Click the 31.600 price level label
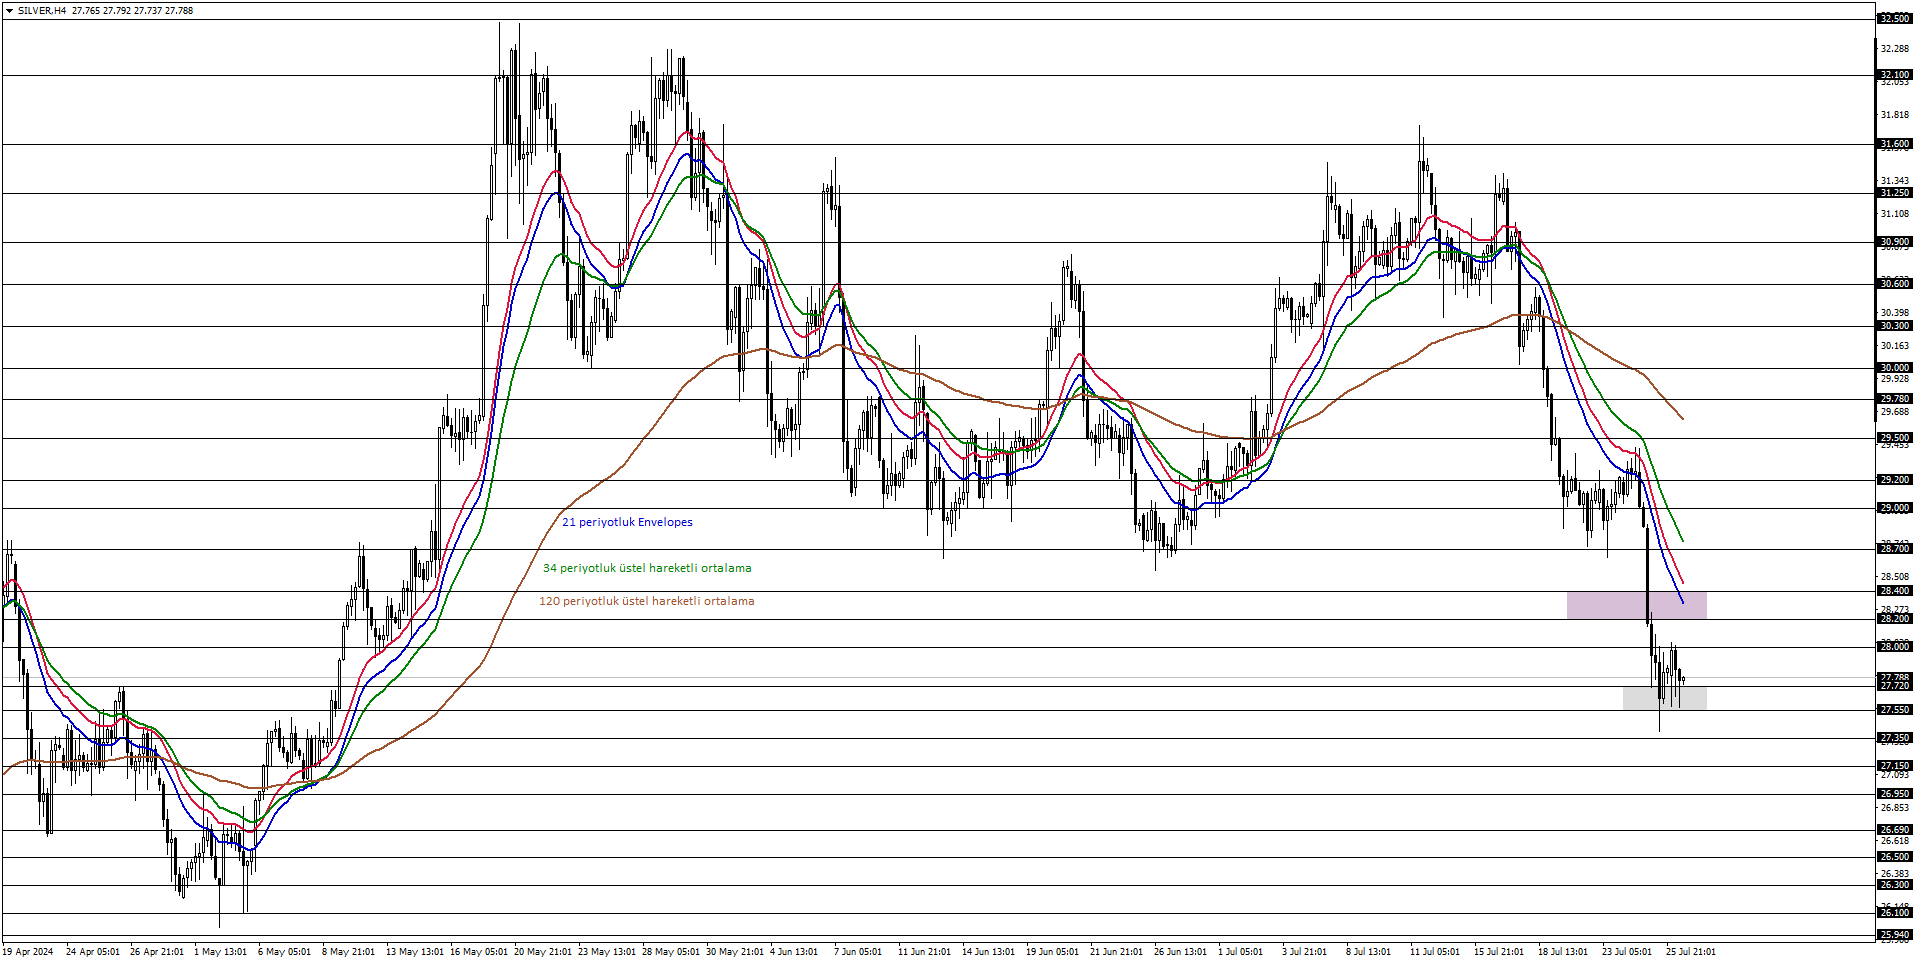The height and width of the screenshot is (963, 1916). click(x=1895, y=145)
